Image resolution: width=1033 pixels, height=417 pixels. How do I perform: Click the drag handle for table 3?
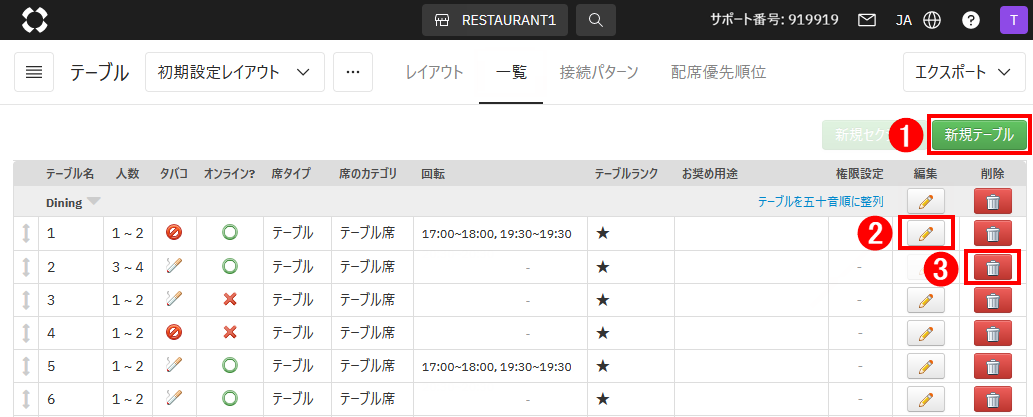pyautogui.click(x=26, y=300)
